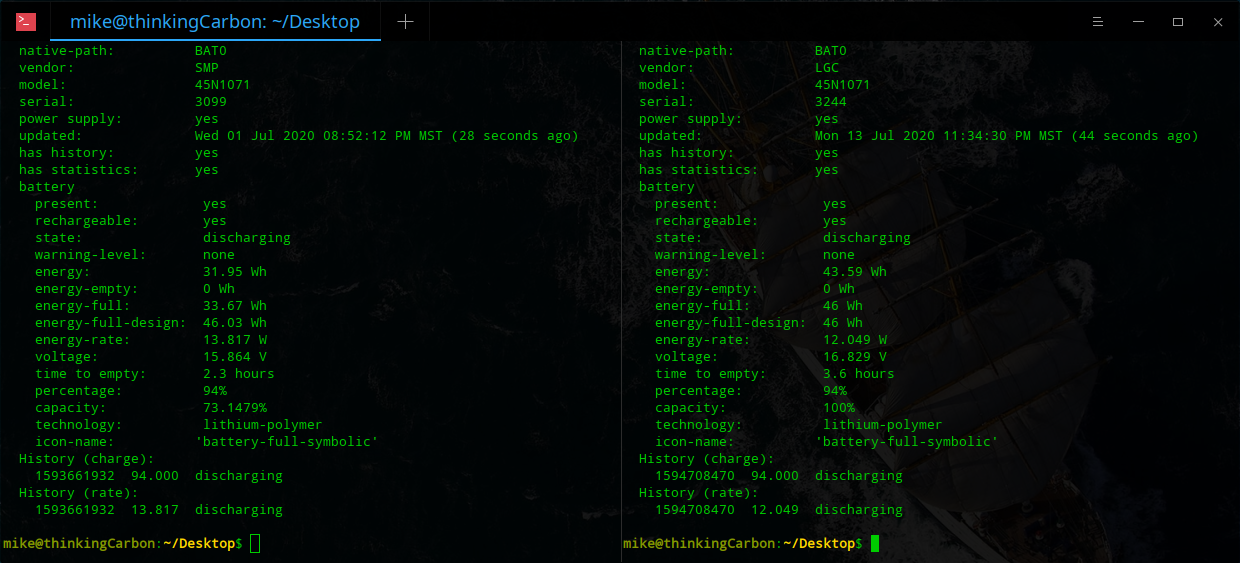Click the 100% capacity value in right pane
The height and width of the screenshot is (563, 1240).
pyautogui.click(x=839, y=408)
